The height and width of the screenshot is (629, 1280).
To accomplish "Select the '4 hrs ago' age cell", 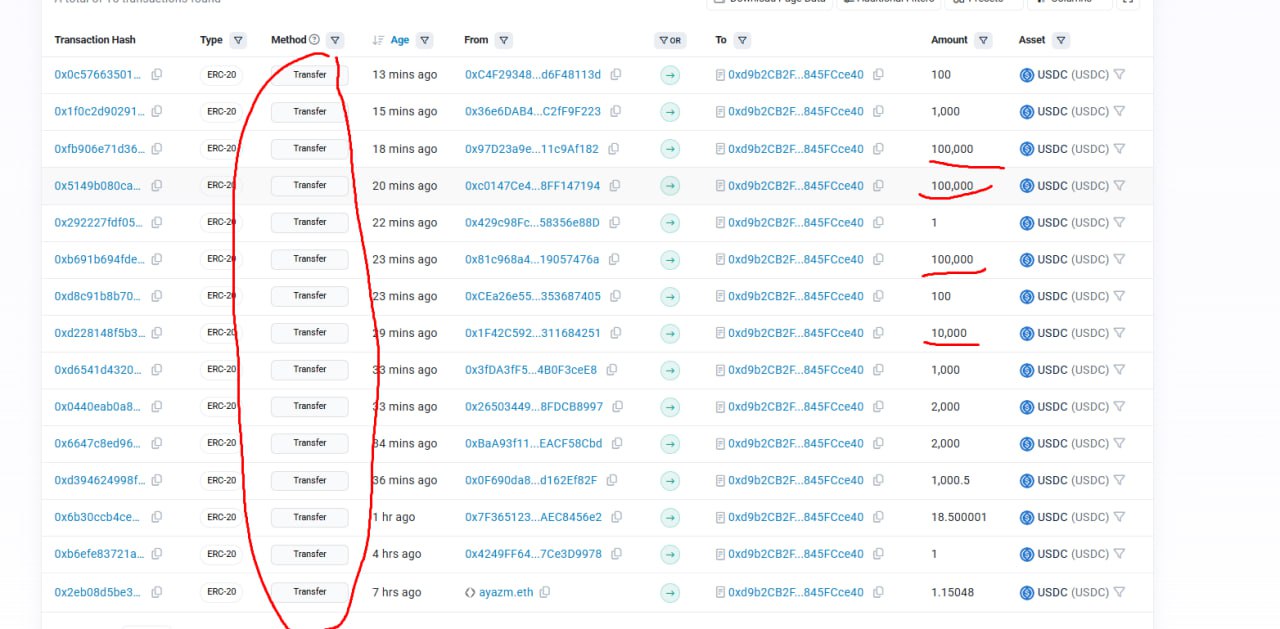I will pyautogui.click(x=397, y=555).
